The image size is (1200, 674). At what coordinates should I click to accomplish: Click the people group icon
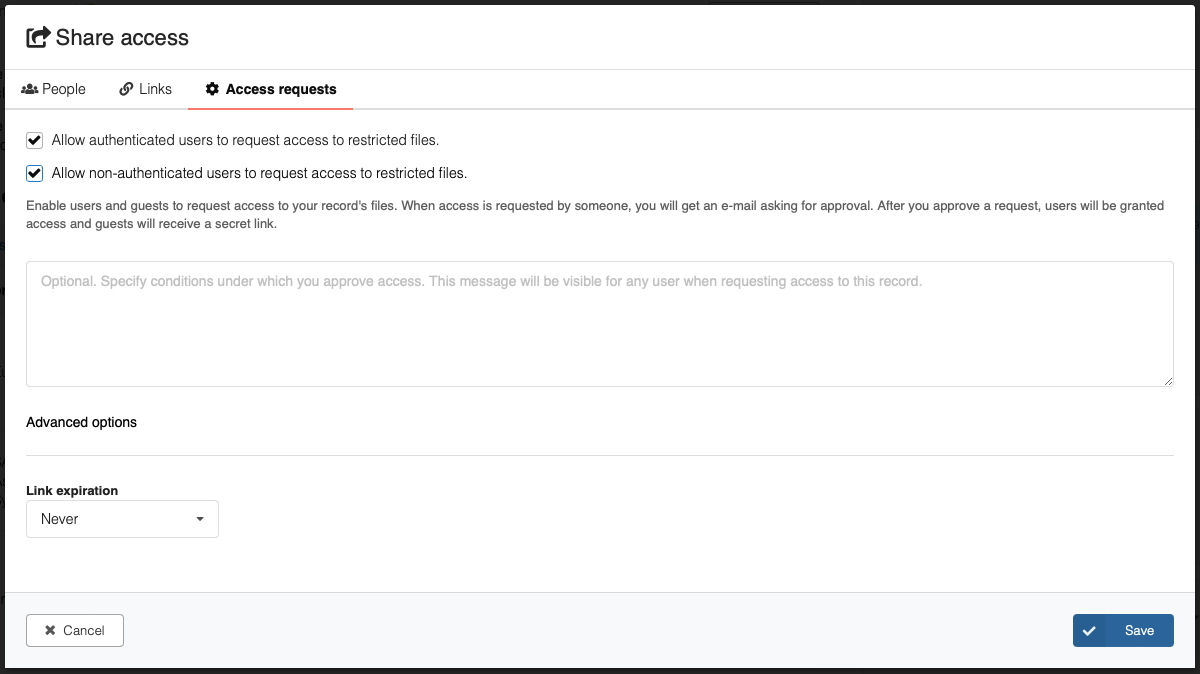[x=30, y=89]
